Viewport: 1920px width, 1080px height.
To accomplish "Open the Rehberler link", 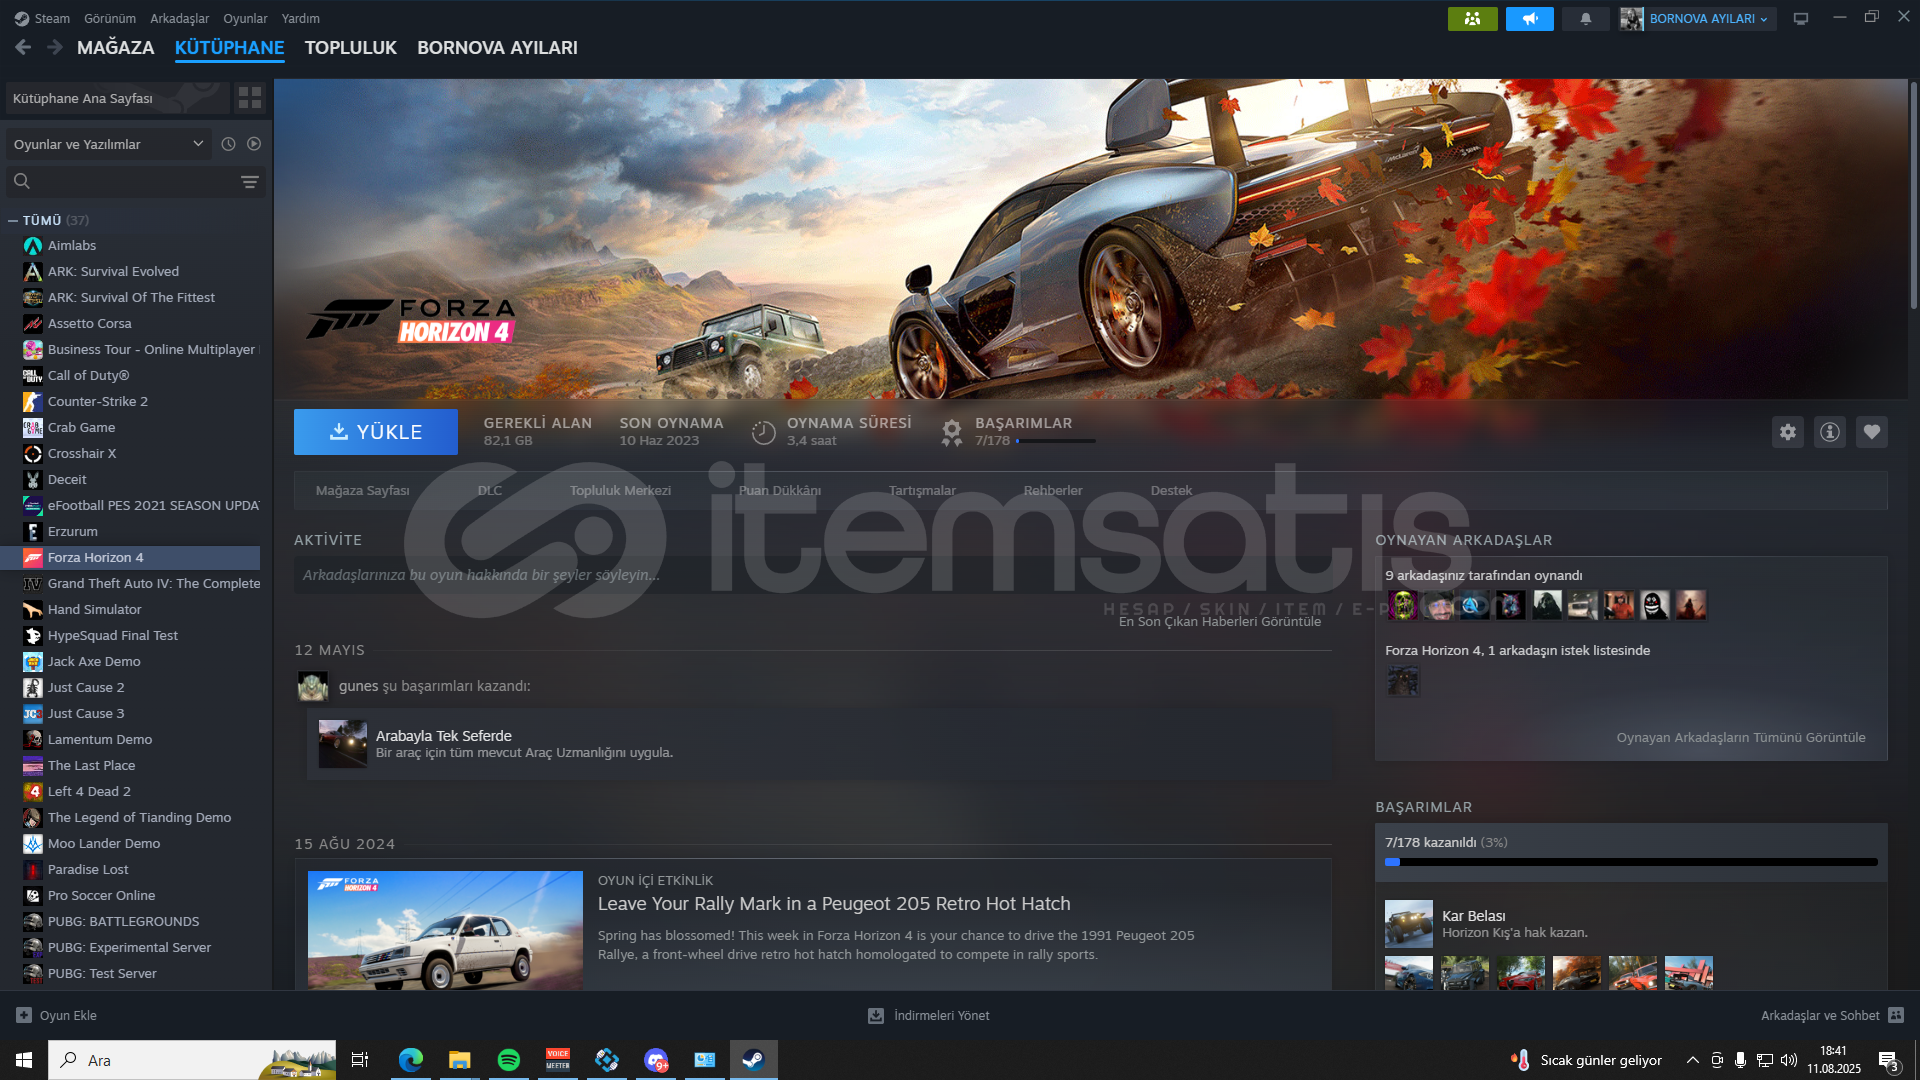I will 1053,491.
